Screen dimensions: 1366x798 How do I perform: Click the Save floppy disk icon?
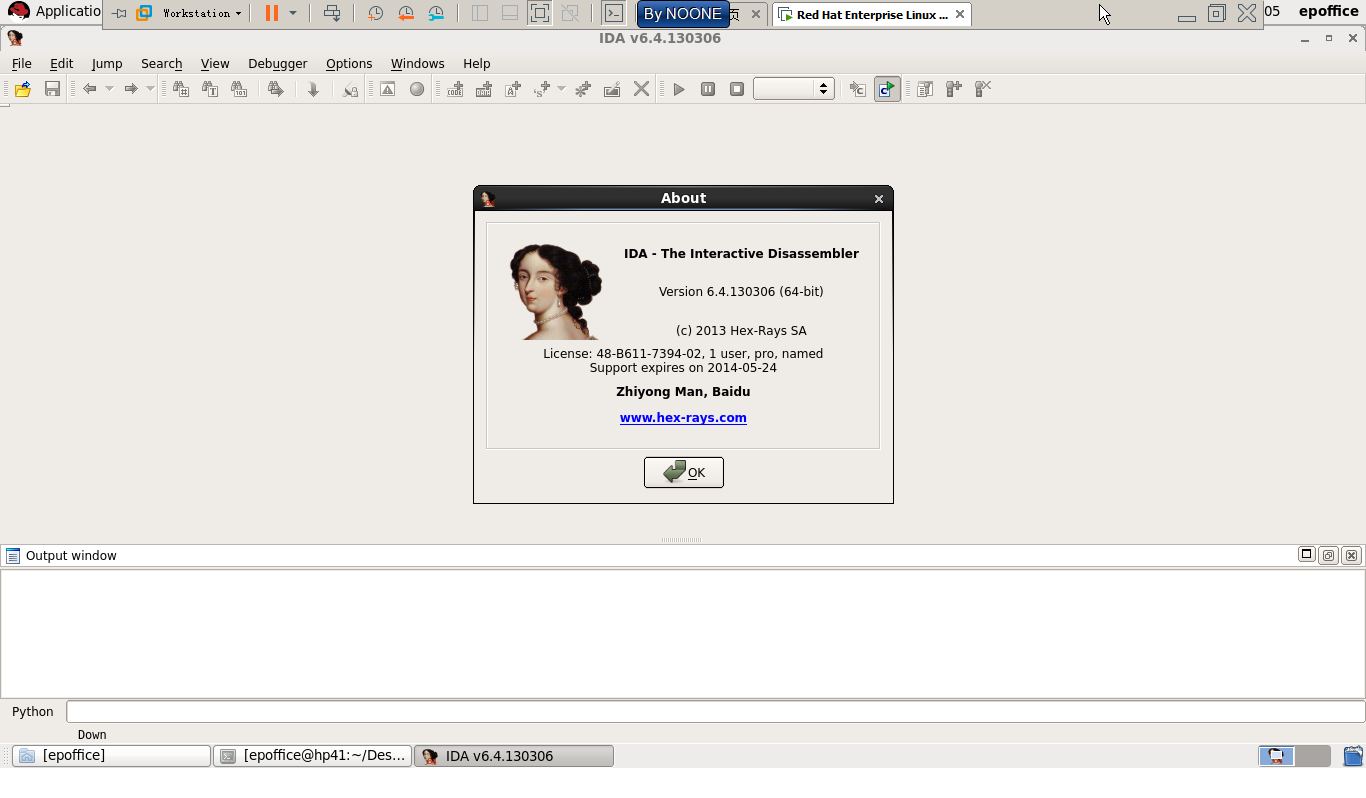tap(53, 89)
